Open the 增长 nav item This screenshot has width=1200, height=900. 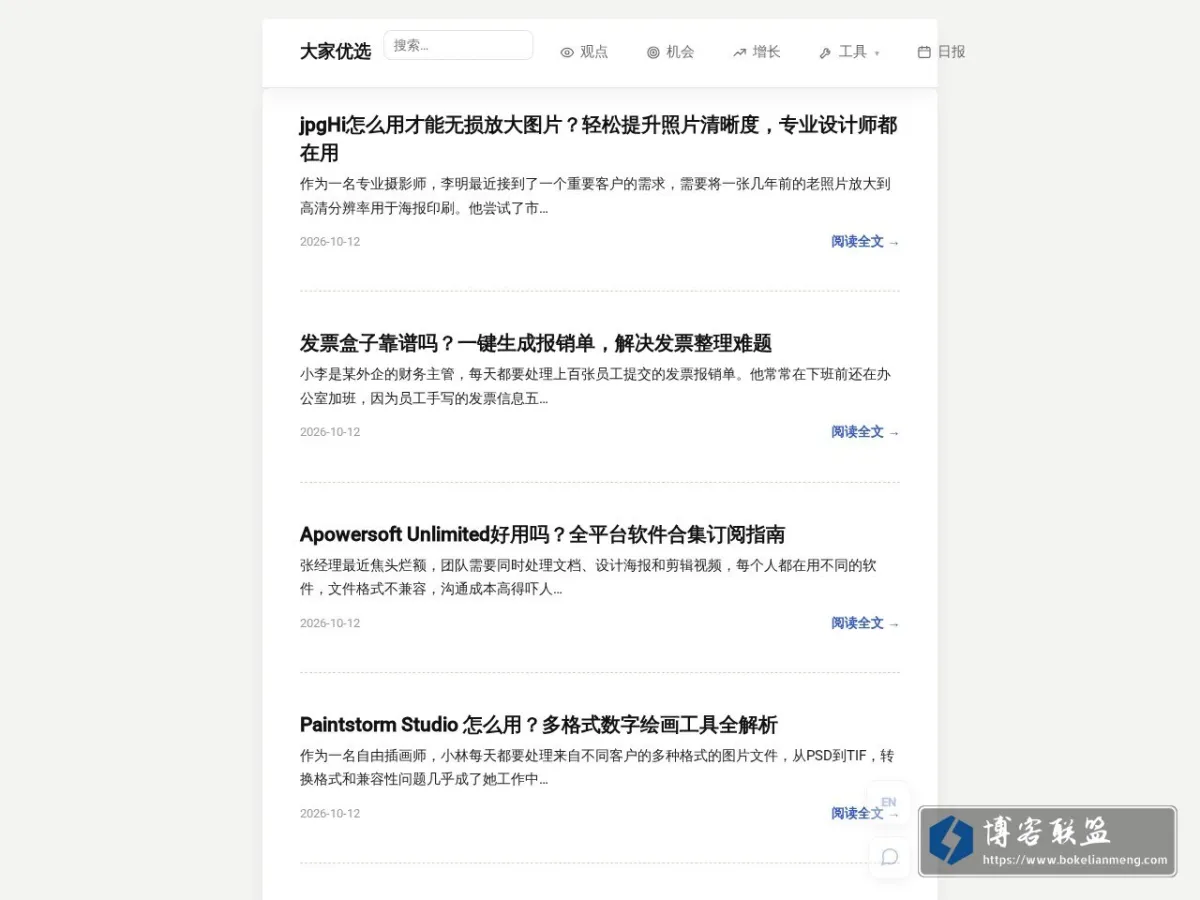756,52
